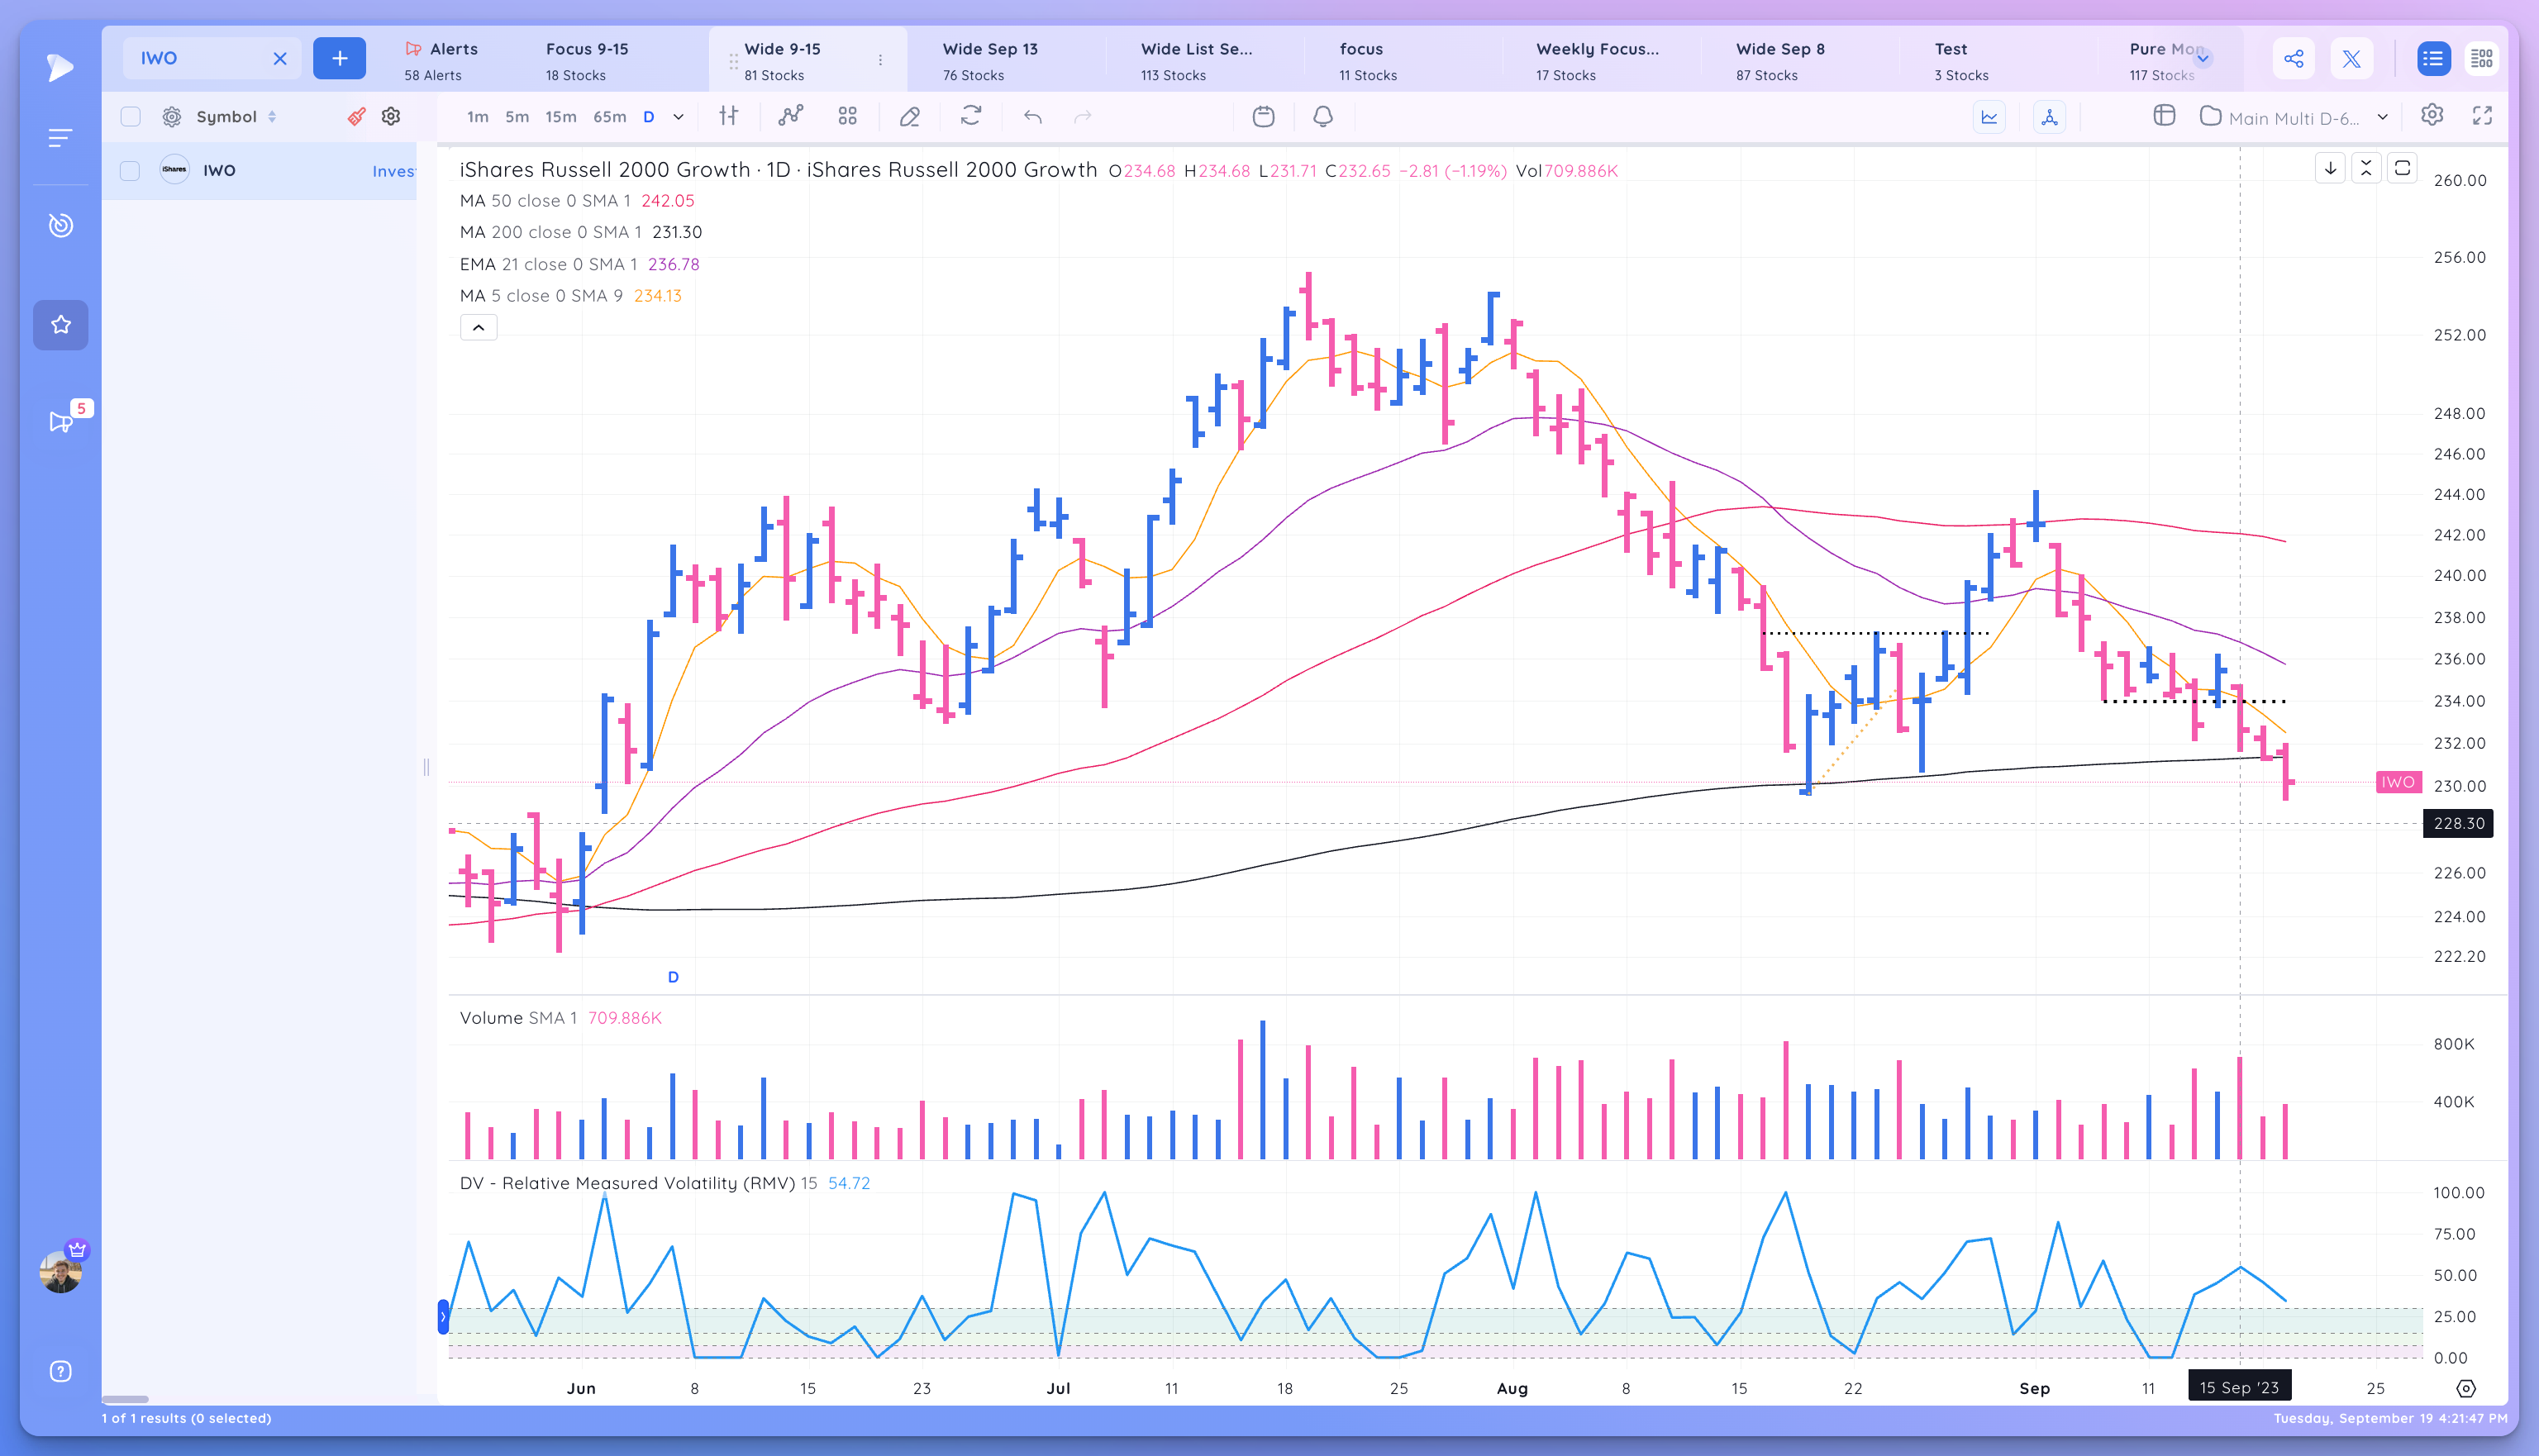Open chart settings gear icon
The height and width of the screenshot is (1456, 2539).
[x=2432, y=115]
